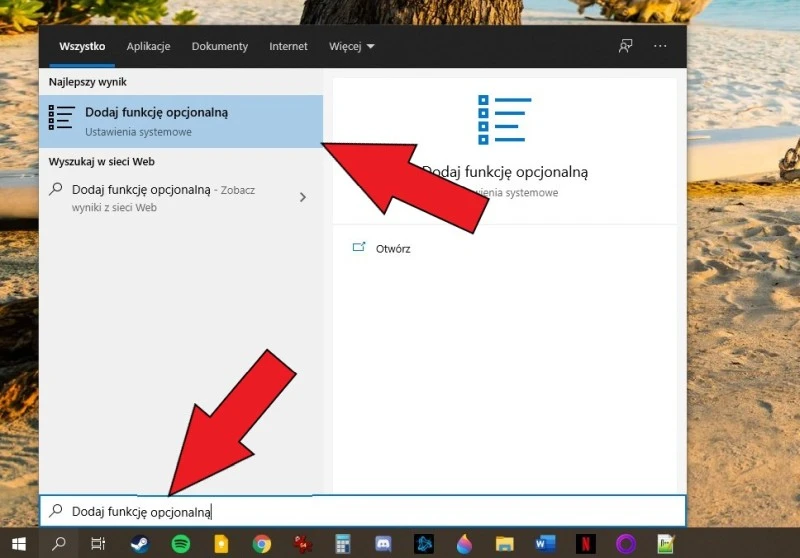800x558 pixels.
Task: Open Netflix from the taskbar
Action: (x=586, y=544)
